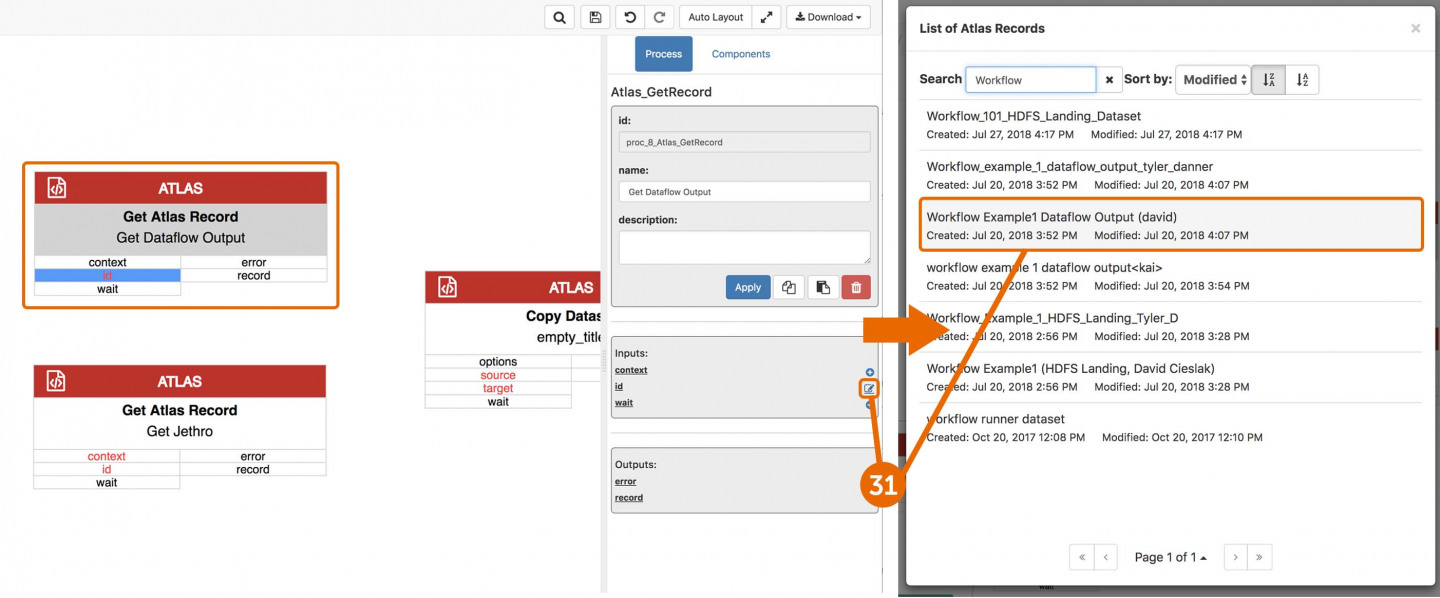
Task: Open the Sort by Modified dropdown
Action: point(1214,80)
